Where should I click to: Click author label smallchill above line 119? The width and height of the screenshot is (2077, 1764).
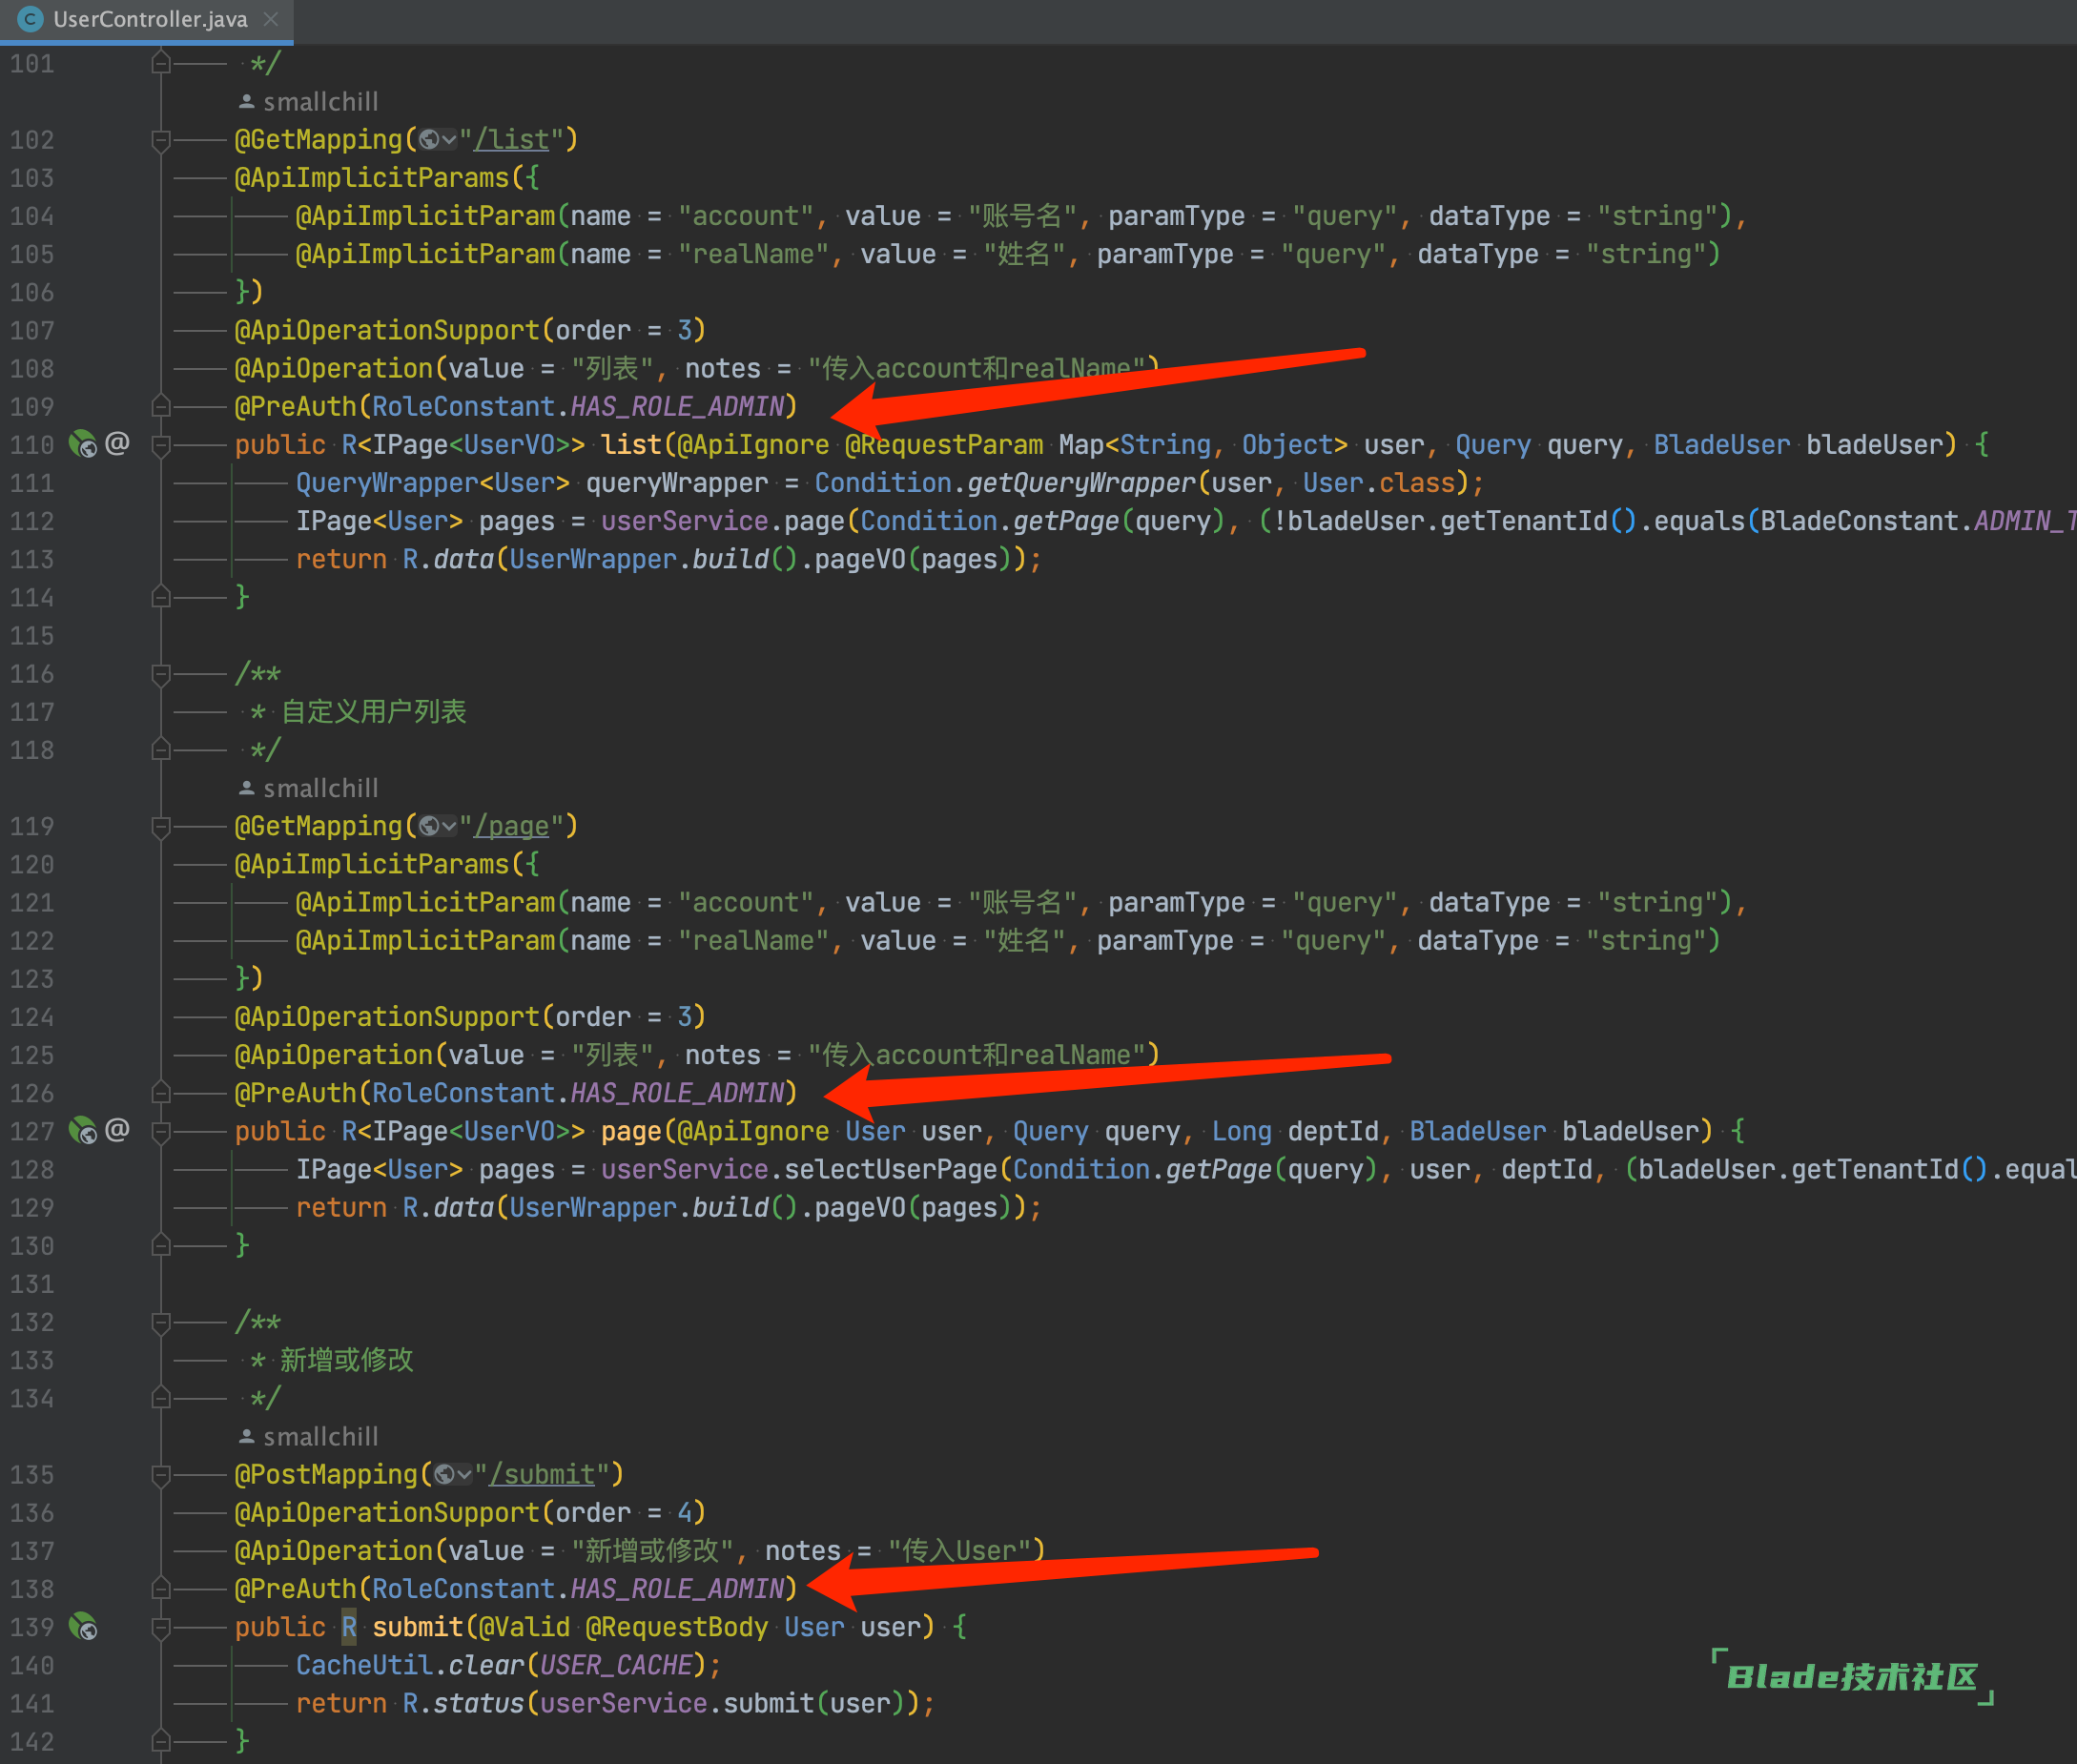pos(321,788)
